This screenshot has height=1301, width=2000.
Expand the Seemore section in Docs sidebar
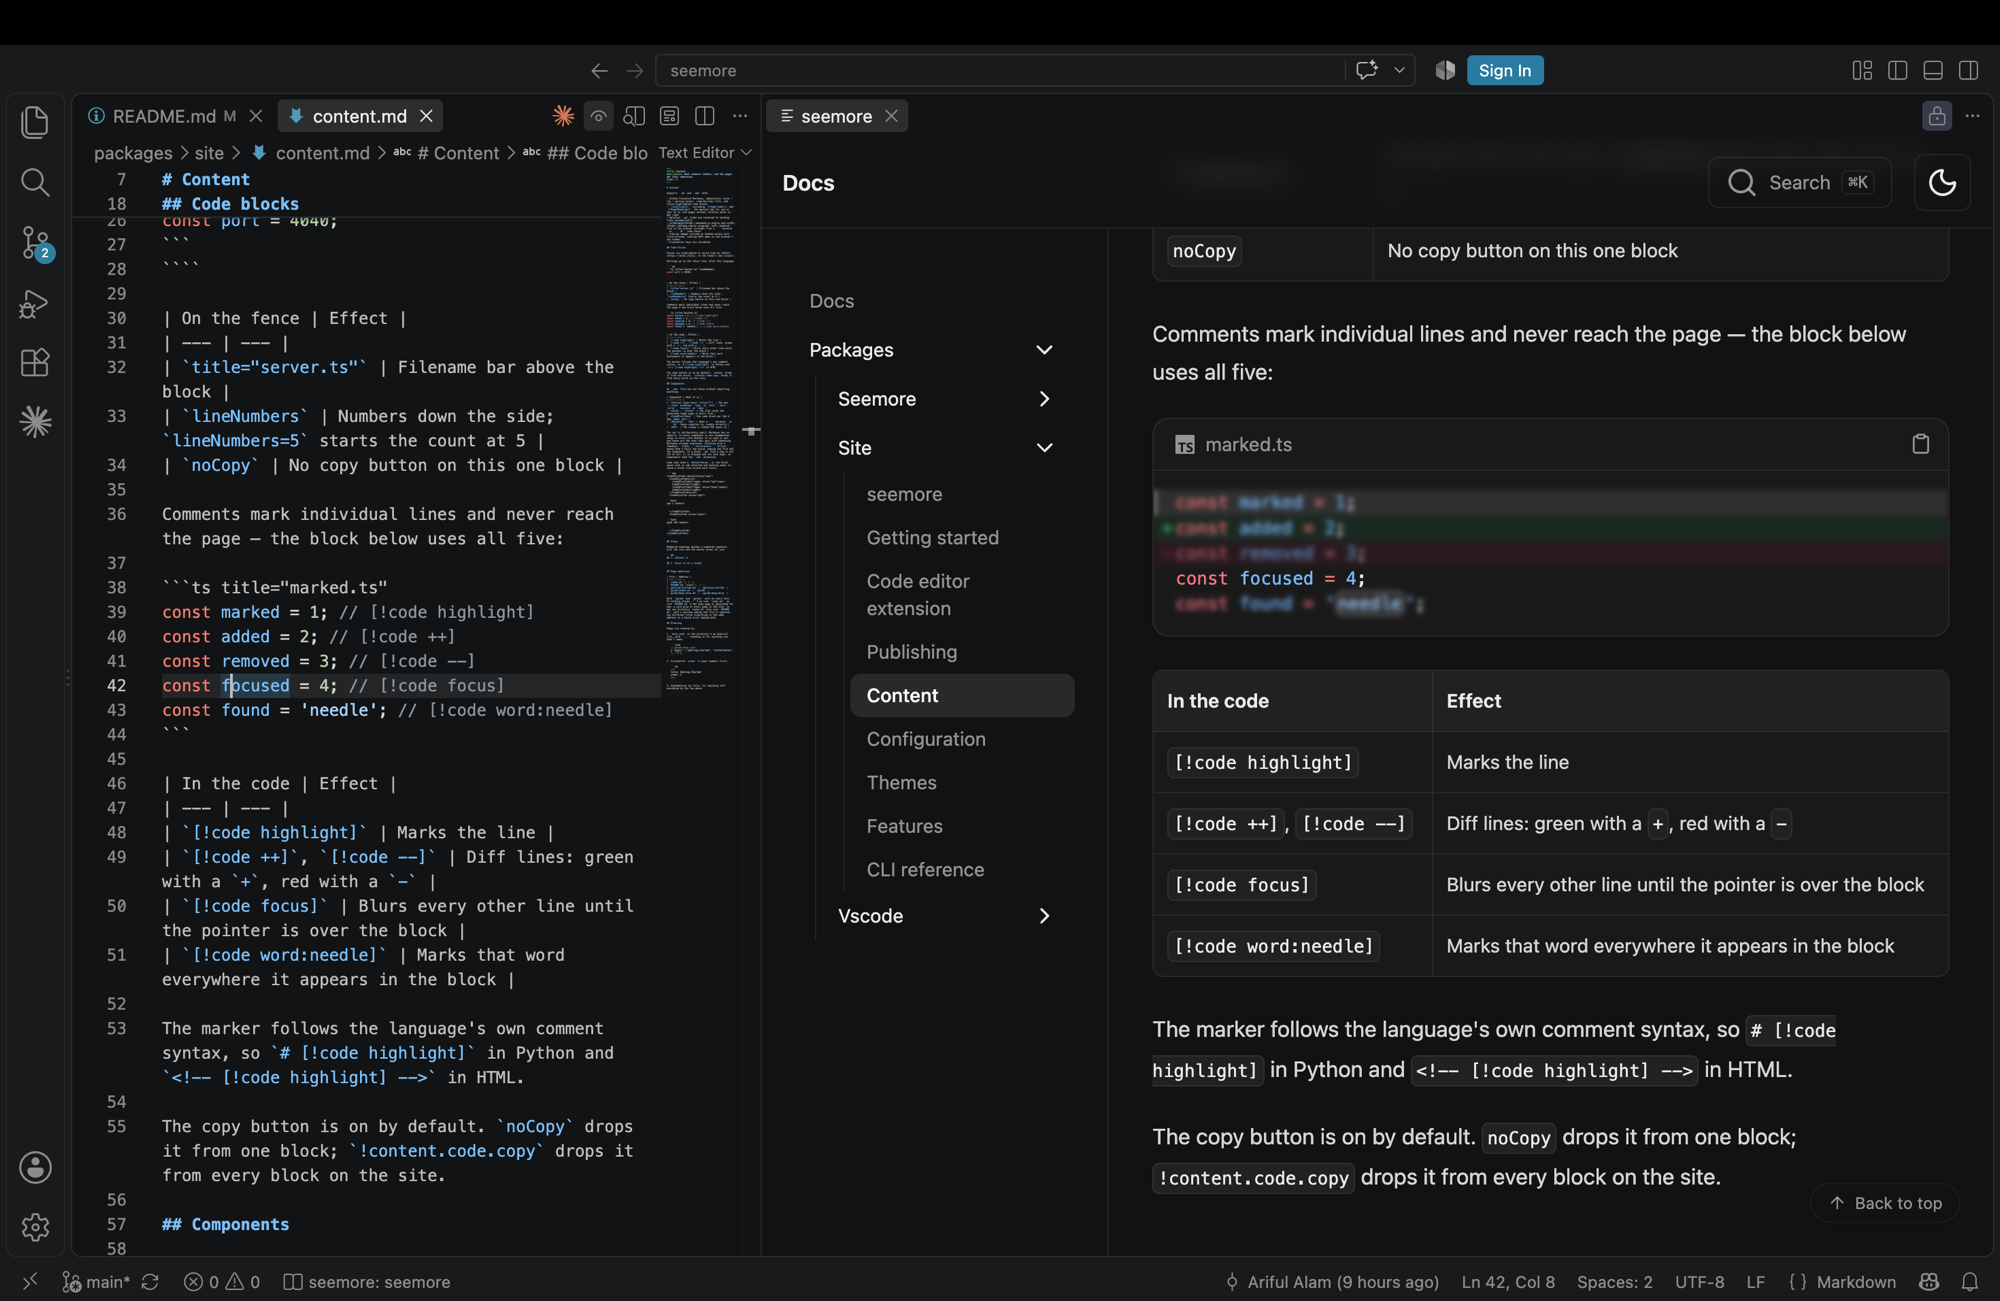coord(1044,399)
